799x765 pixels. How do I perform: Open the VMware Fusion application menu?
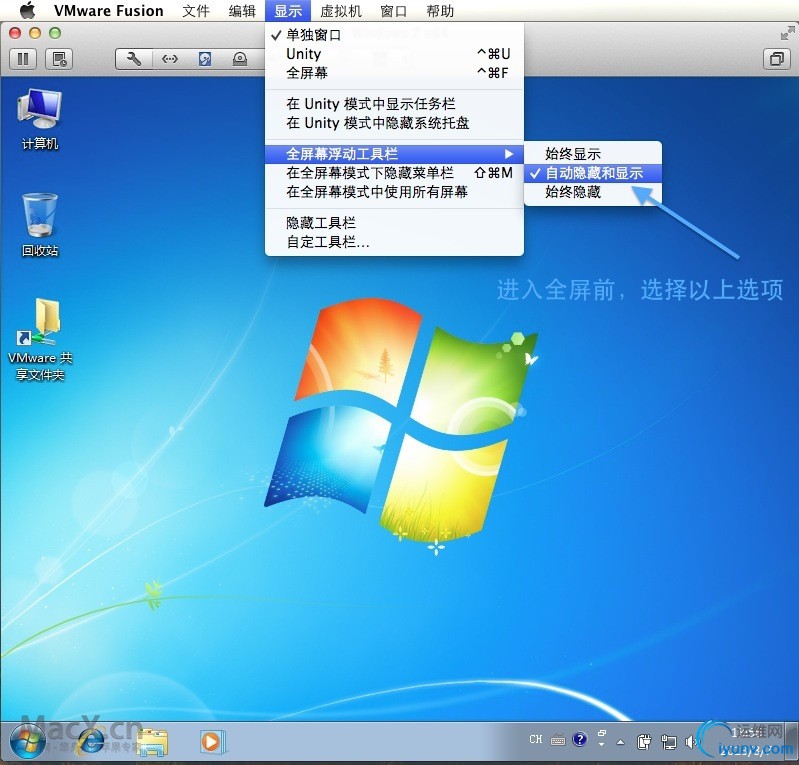(x=109, y=11)
